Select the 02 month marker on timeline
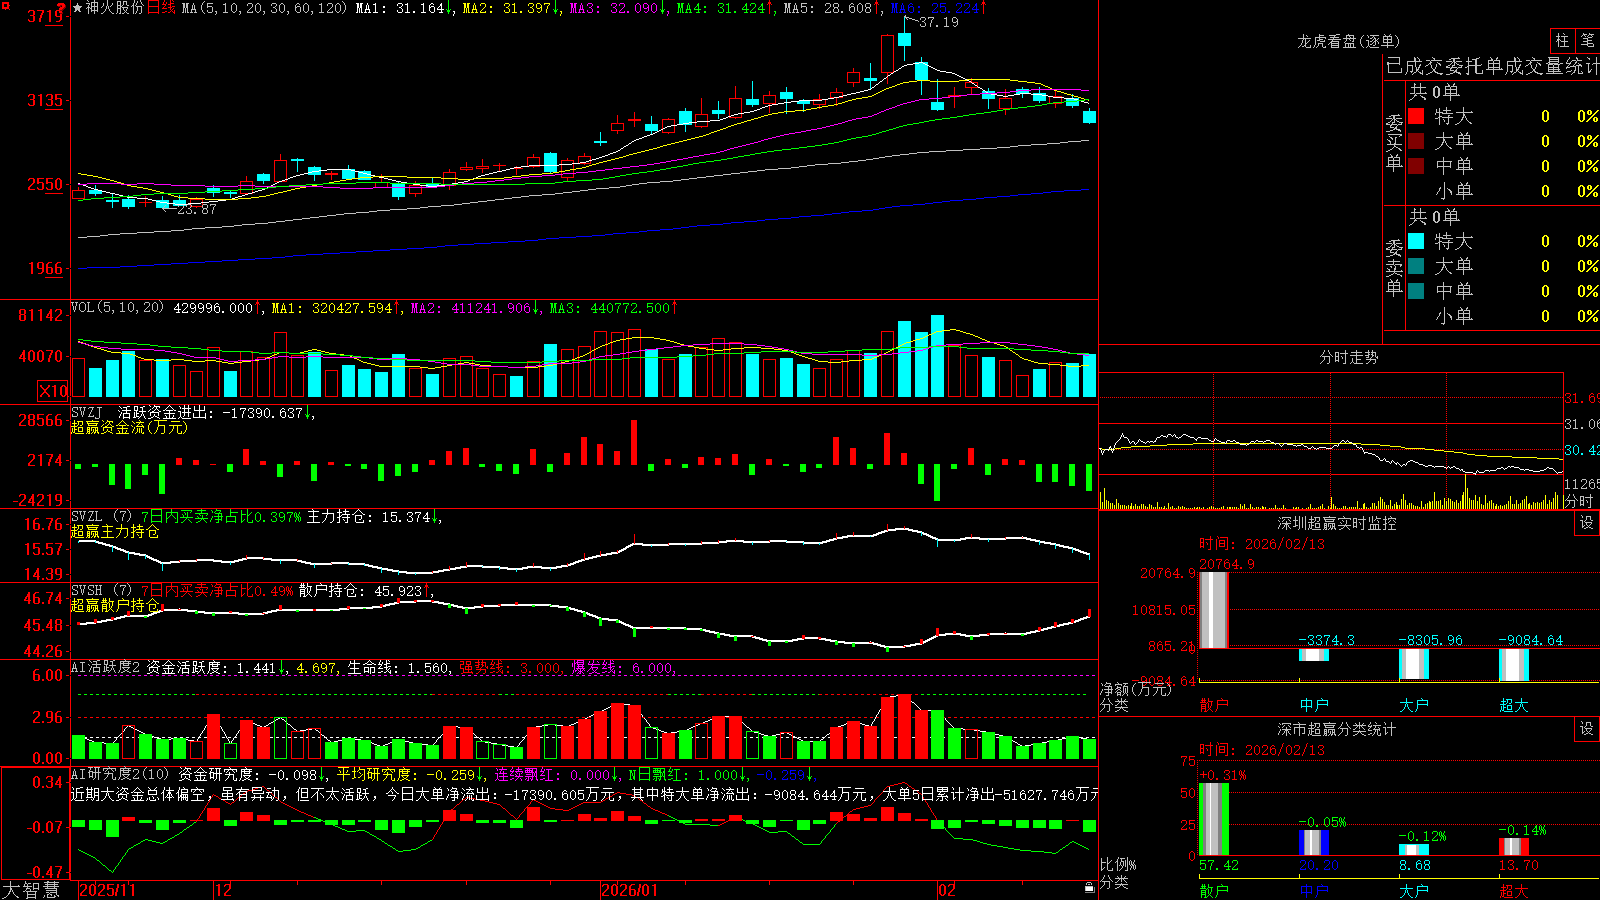The image size is (1600, 900). [946, 890]
